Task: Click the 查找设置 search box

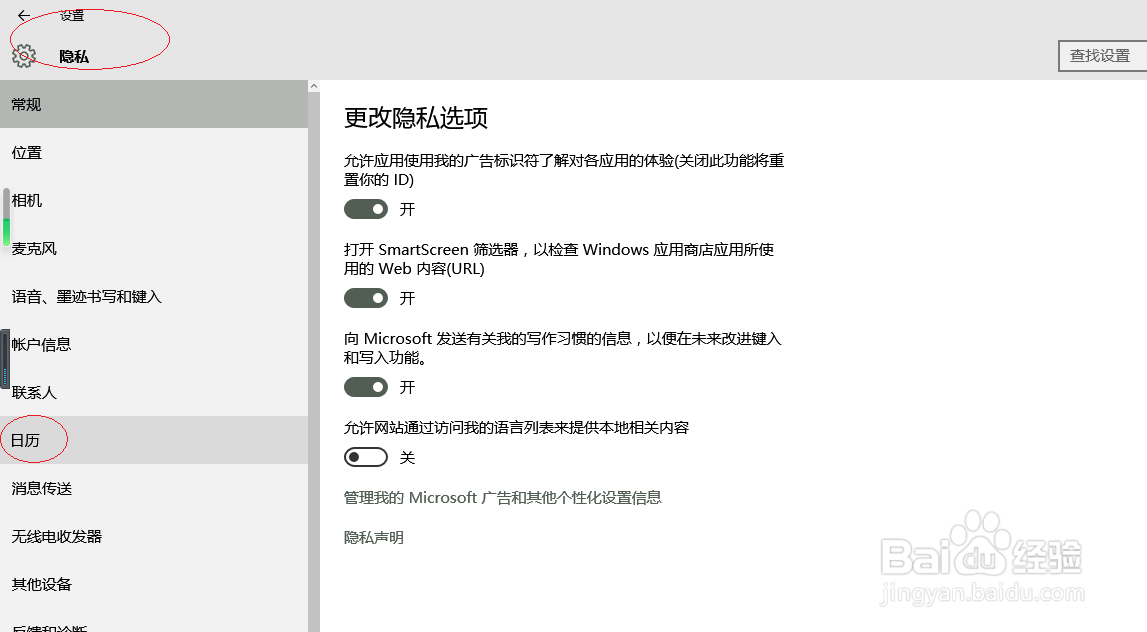Action: [1102, 56]
